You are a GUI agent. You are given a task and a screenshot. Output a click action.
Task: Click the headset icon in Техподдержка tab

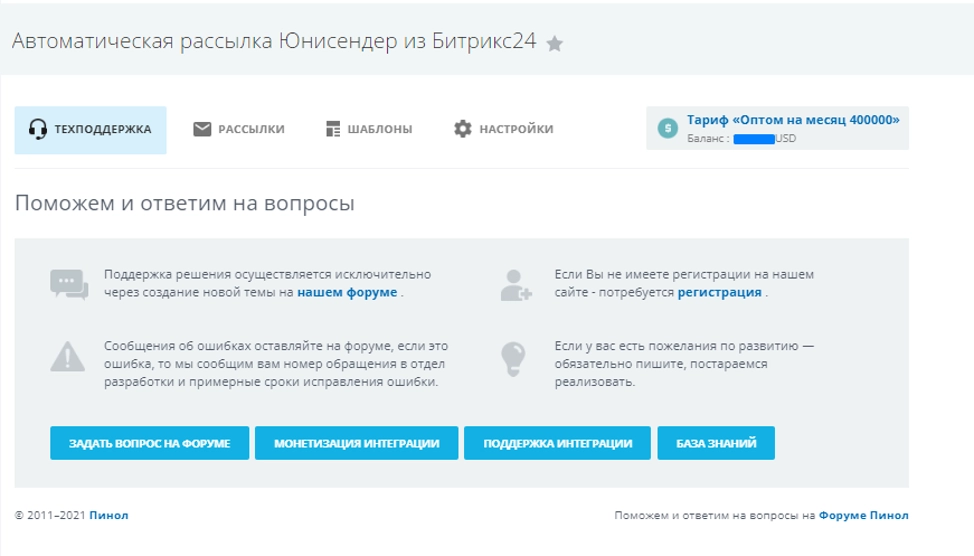point(38,129)
